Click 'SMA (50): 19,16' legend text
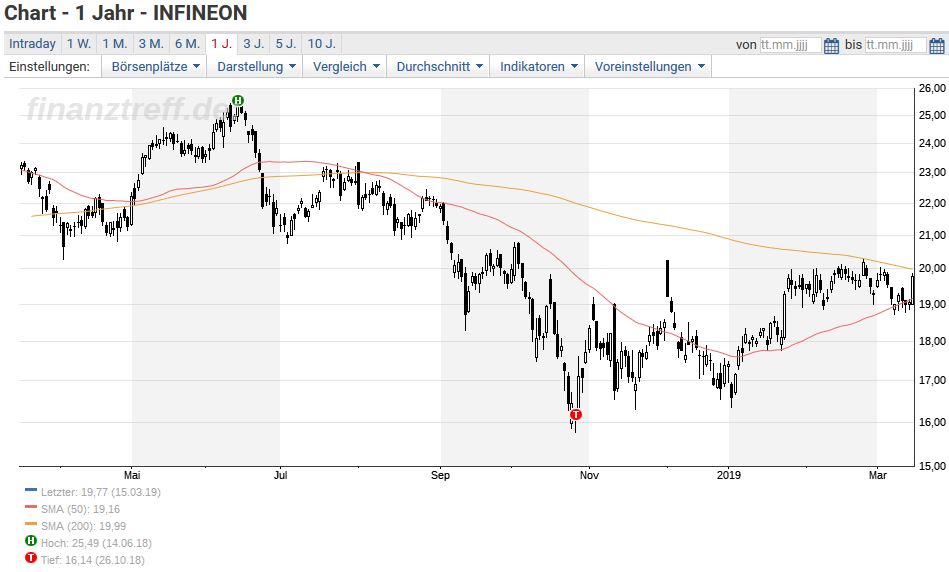The height and width of the screenshot is (572, 949). point(80,509)
